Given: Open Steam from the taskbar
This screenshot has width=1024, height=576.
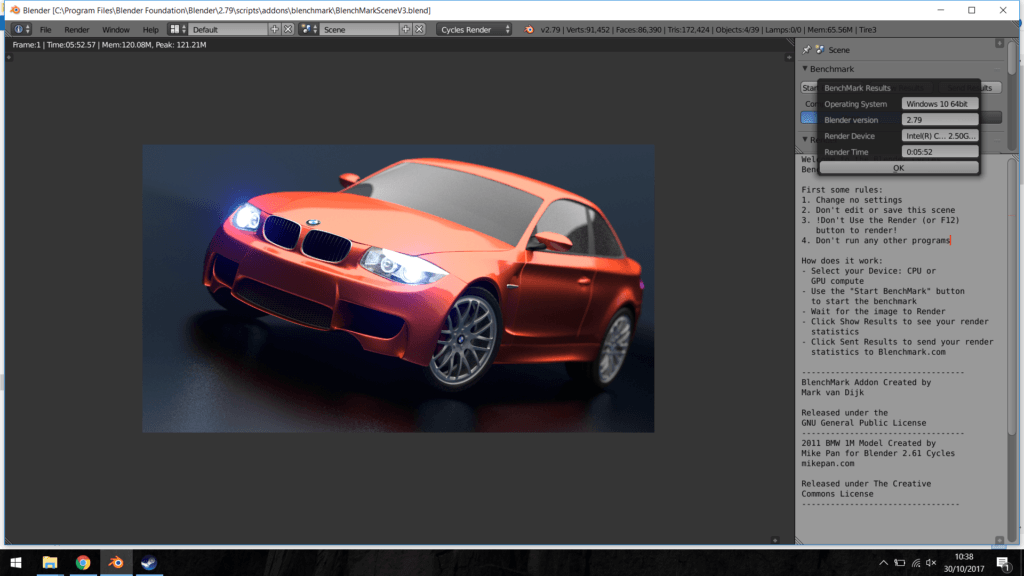Looking at the screenshot, I should [x=148, y=562].
